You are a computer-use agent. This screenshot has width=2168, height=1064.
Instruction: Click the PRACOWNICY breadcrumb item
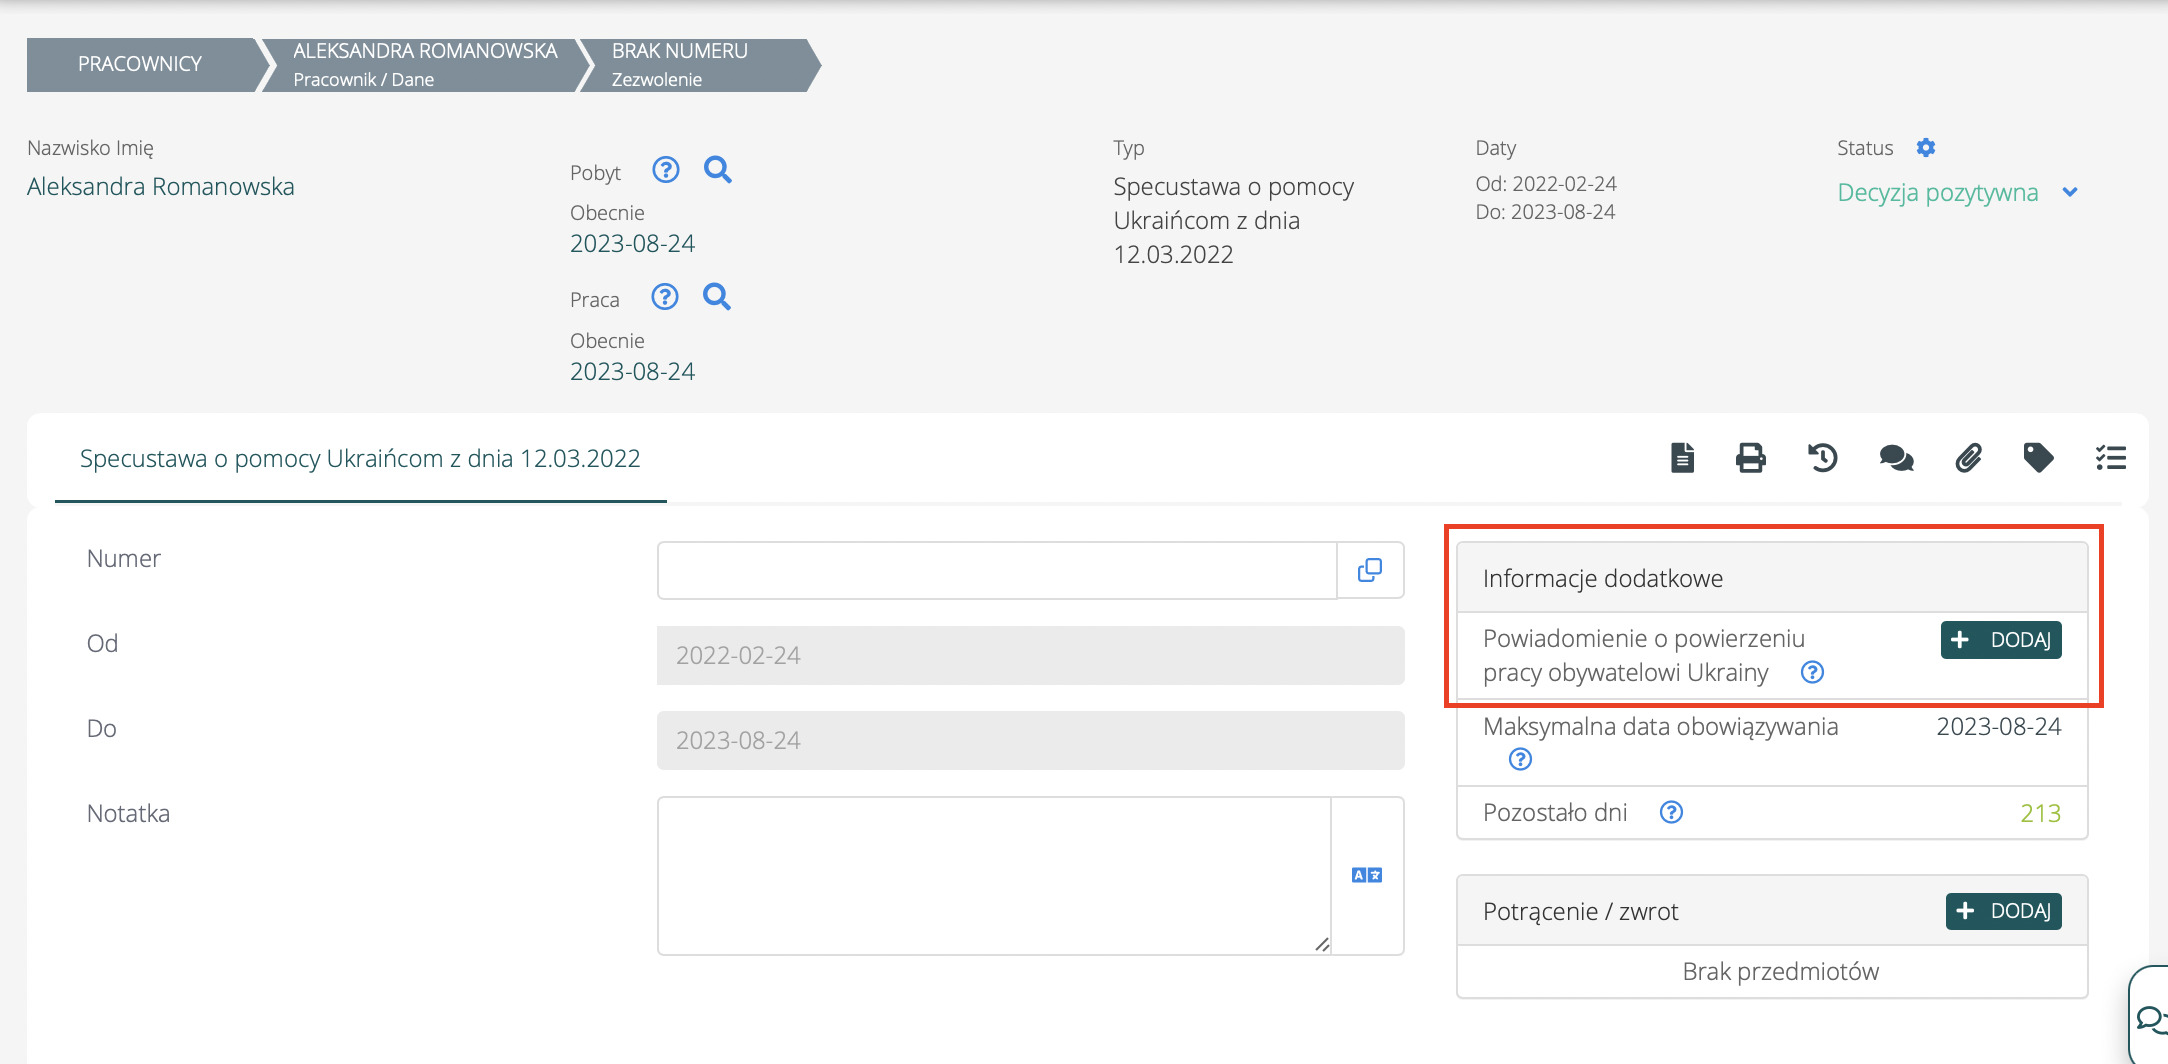pyautogui.click(x=140, y=64)
